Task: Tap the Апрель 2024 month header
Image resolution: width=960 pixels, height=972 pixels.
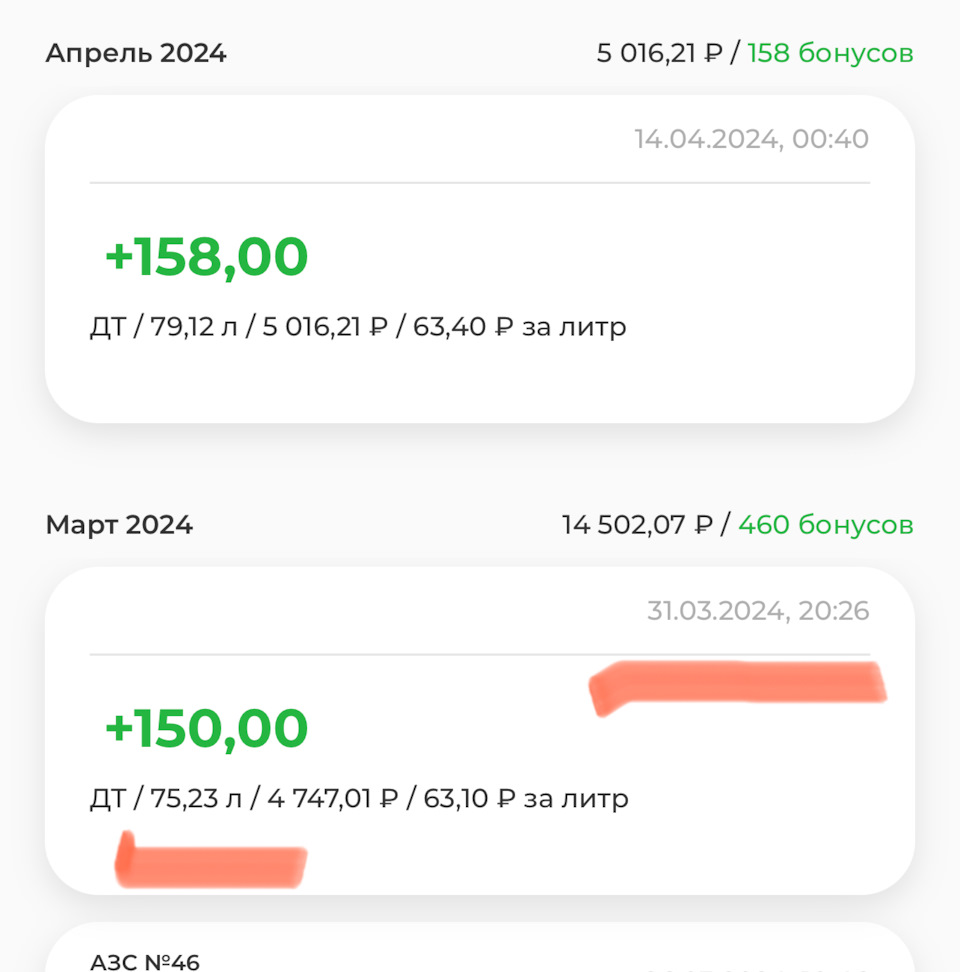Action: tap(136, 53)
